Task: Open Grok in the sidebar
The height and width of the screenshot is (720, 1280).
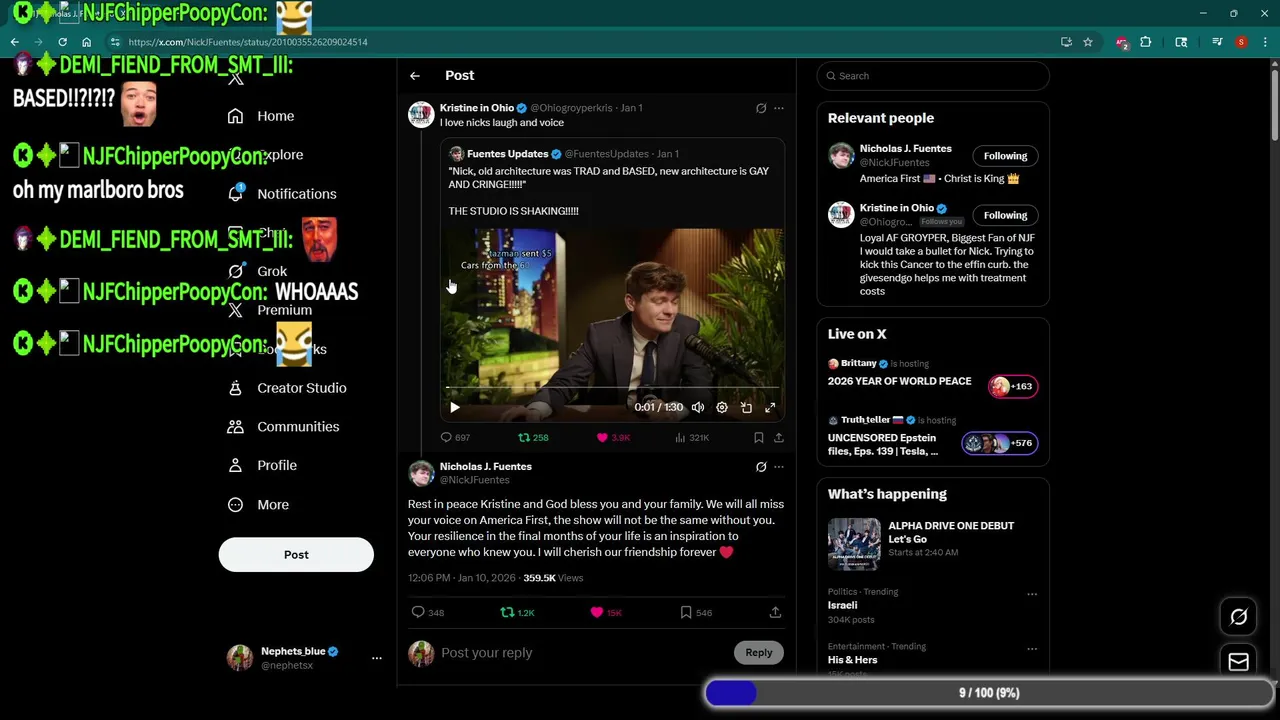Action: click(257, 271)
